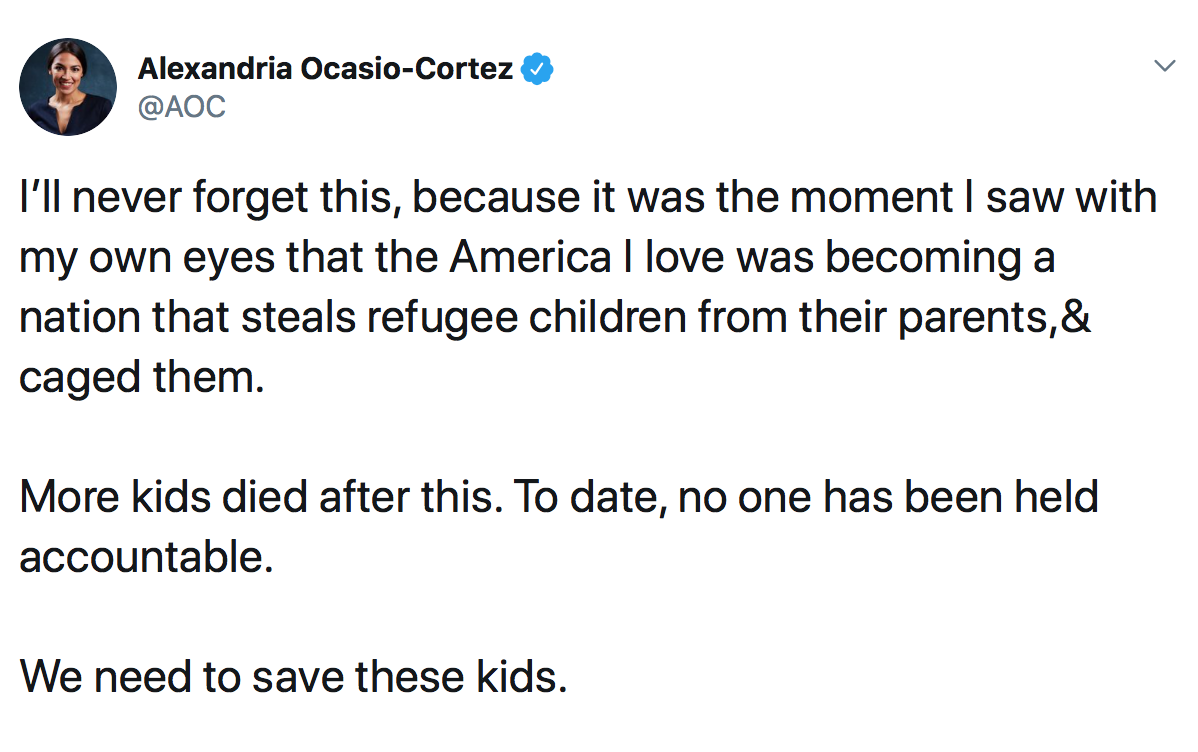Click the word "moment" in first line
This screenshot has height=752, width=1198.
871,198
